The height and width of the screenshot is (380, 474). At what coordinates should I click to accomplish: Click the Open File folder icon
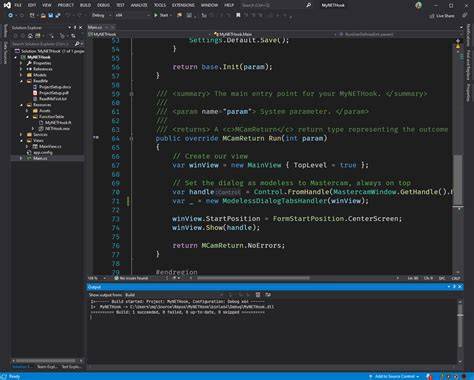pos(43,15)
